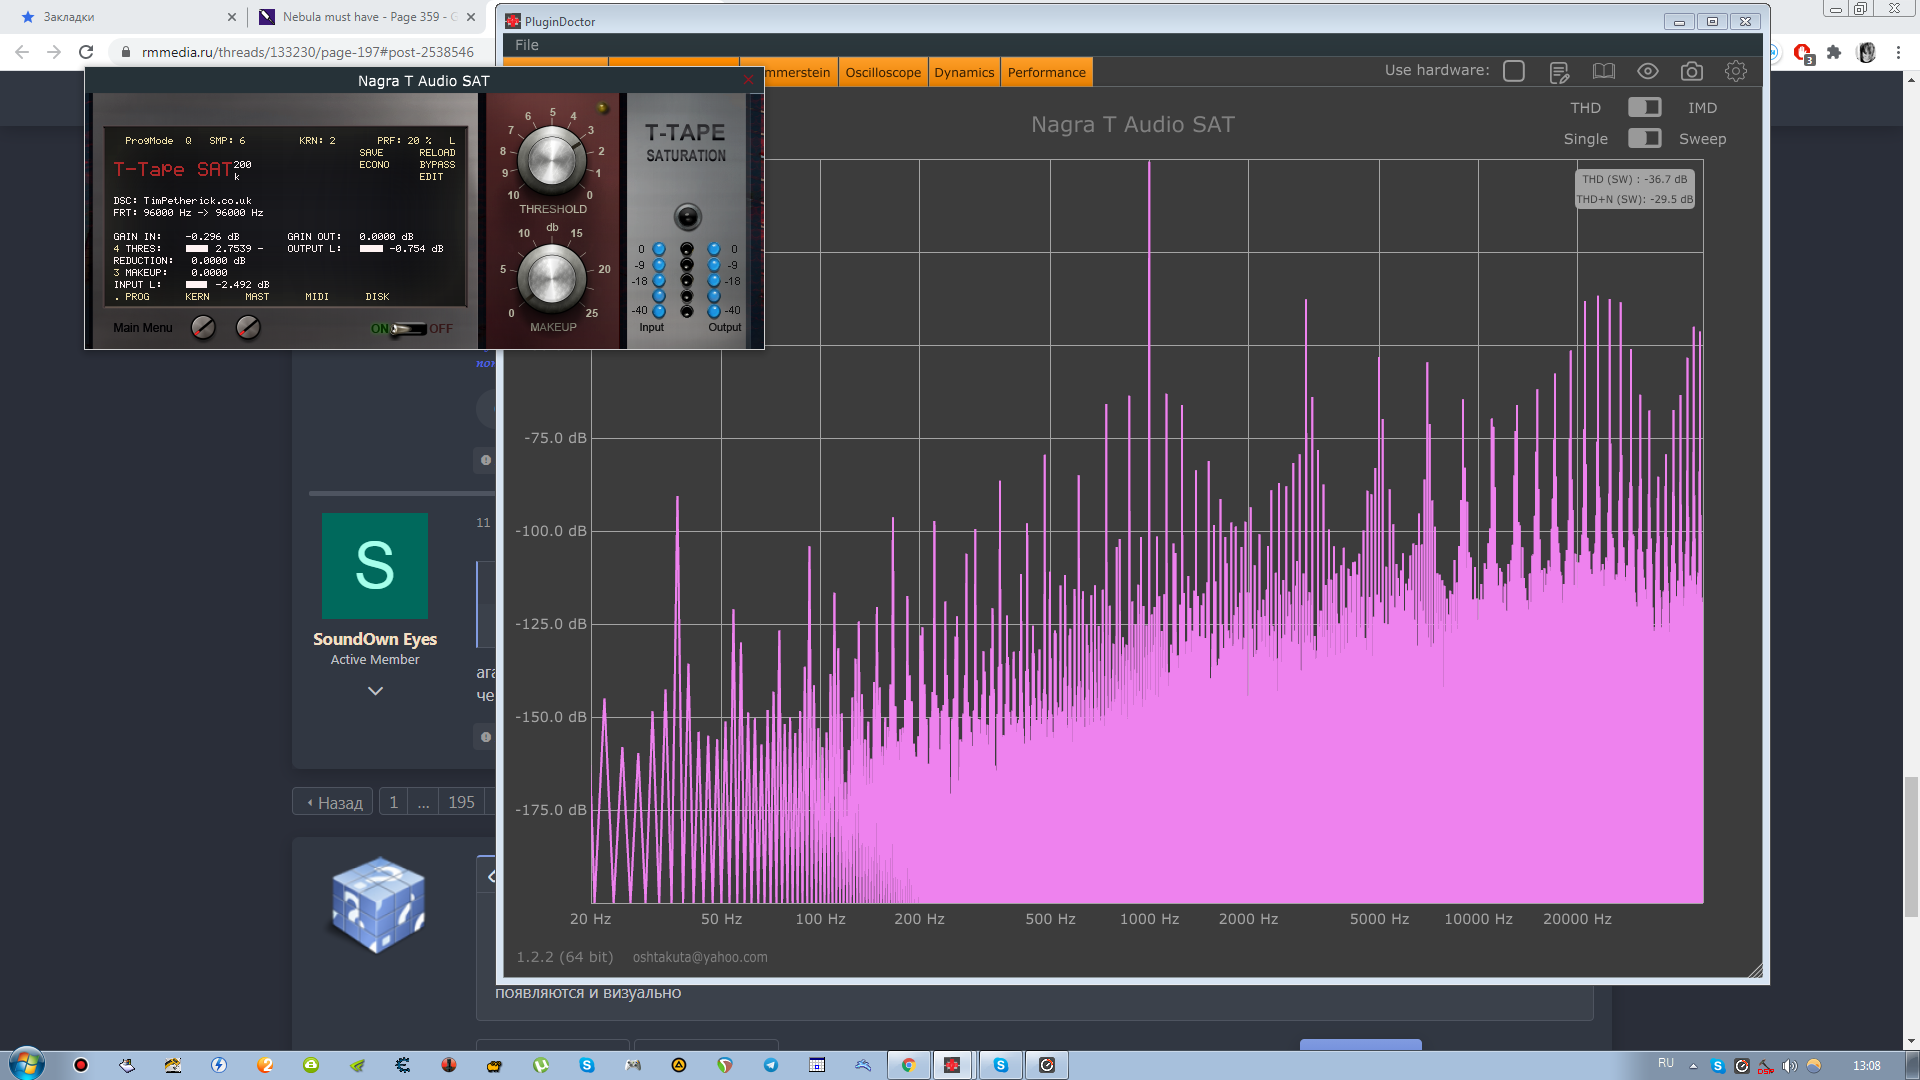The height and width of the screenshot is (1080, 1920).
Task: Click RELOAD in the Nagra display
Action: tap(437, 153)
